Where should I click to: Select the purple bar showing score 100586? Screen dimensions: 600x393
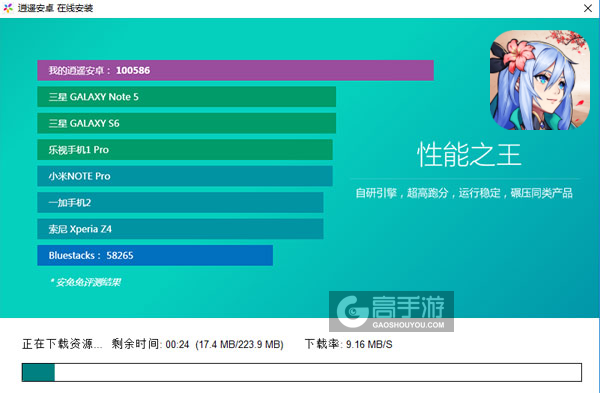[x=235, y=70]
